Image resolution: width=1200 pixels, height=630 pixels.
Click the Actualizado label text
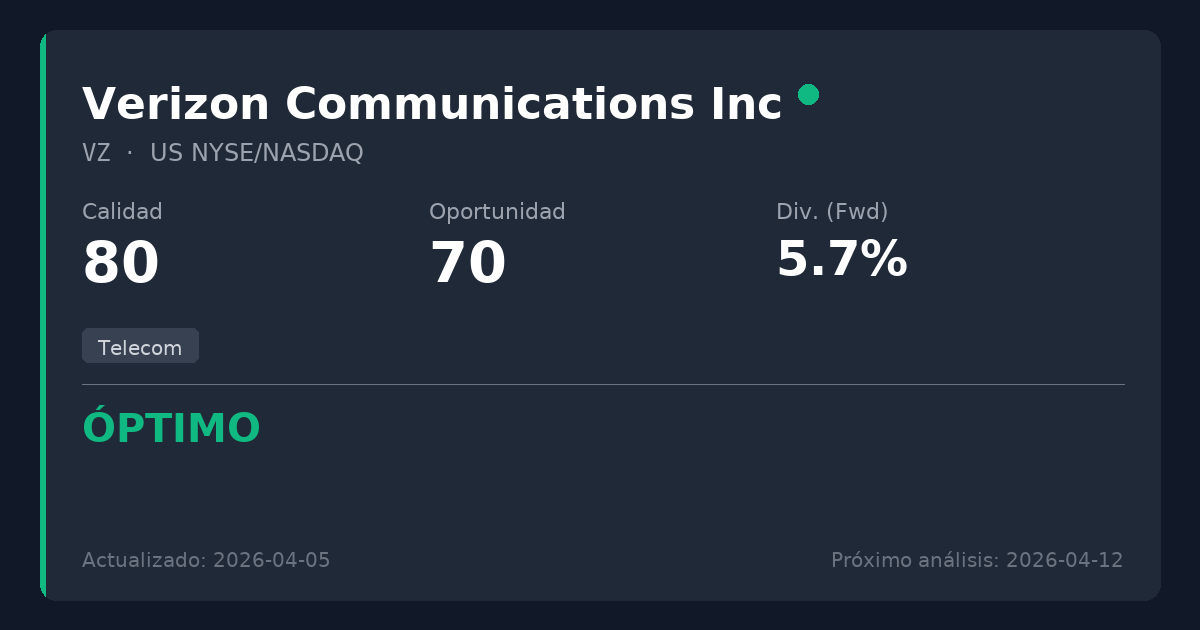(144, 560)
